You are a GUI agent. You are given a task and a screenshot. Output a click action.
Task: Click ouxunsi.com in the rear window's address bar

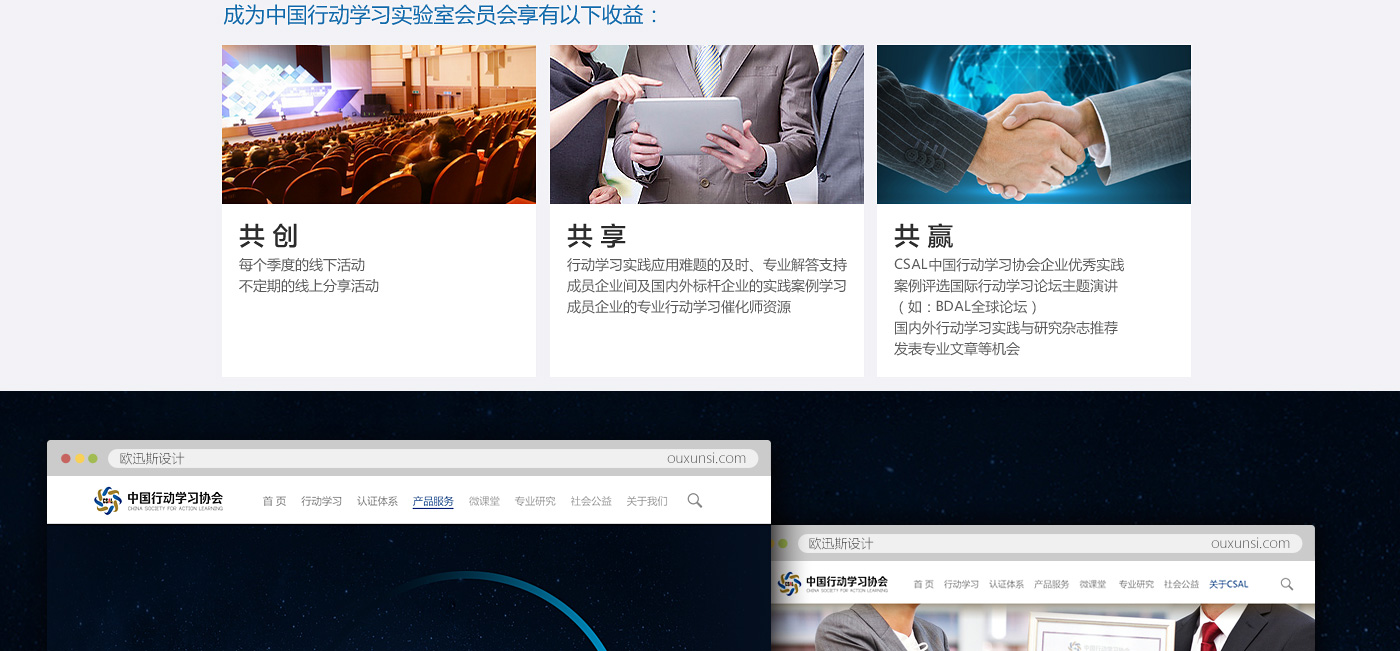[x=1251, y=543]
